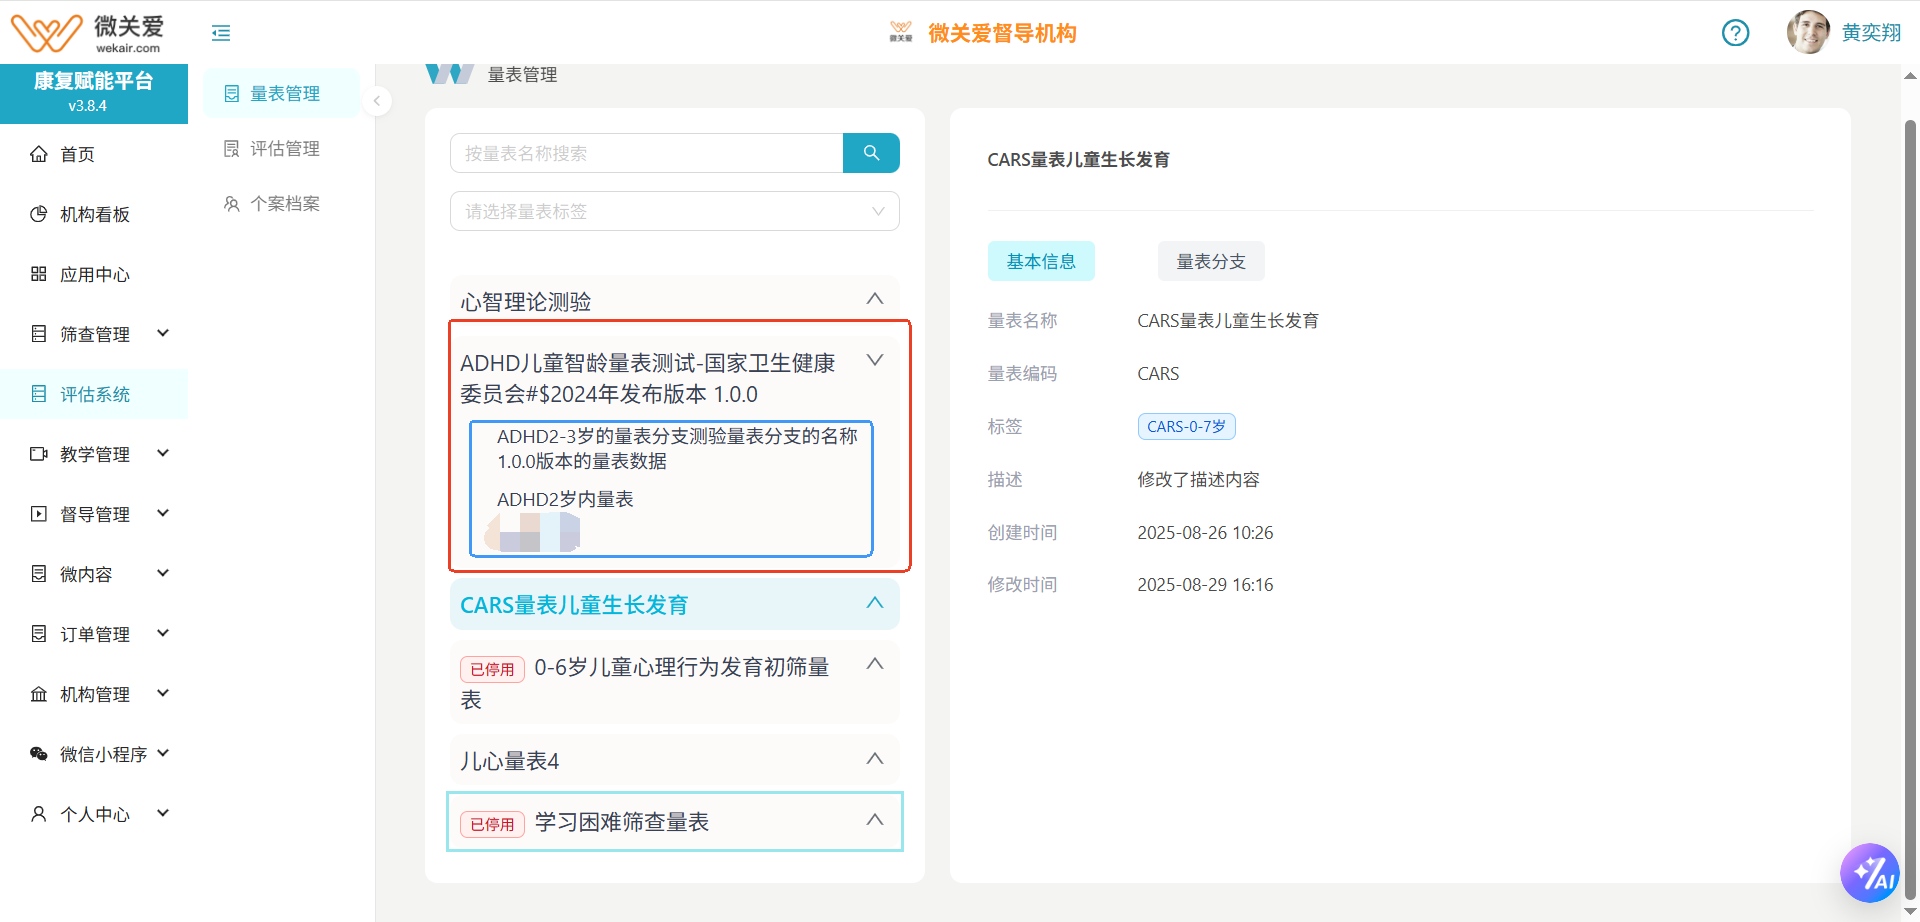
Task: Go to 首页 home in sidebar
Action: tap(77, 154)
